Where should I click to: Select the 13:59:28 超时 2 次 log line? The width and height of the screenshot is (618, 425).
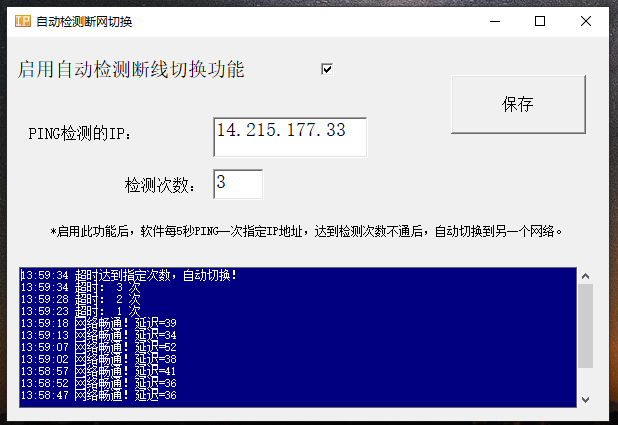point(80,299)
